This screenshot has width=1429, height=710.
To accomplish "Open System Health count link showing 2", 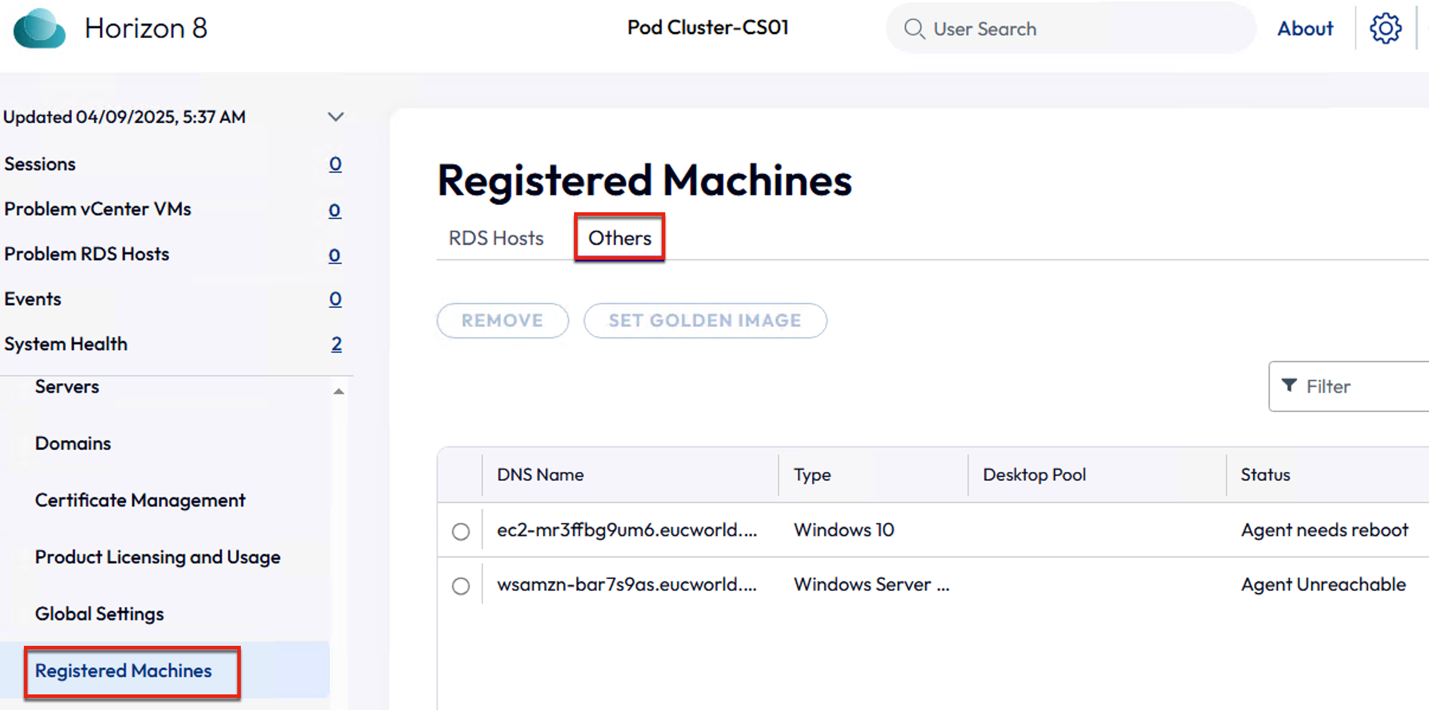I will (336, 344).
